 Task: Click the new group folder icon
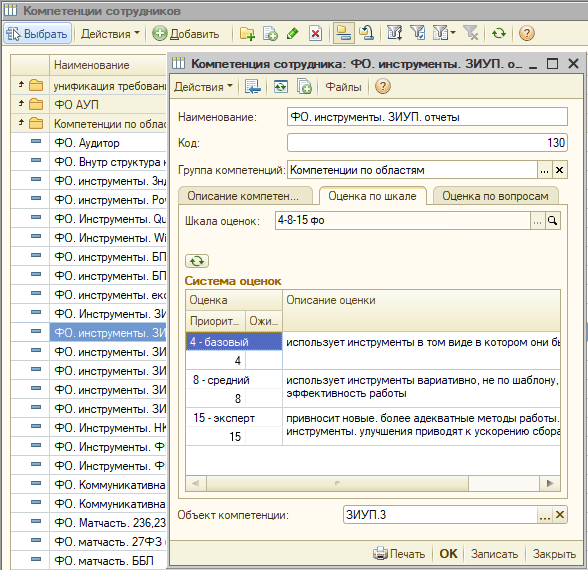pyautogui.click(x=247, y=34)
